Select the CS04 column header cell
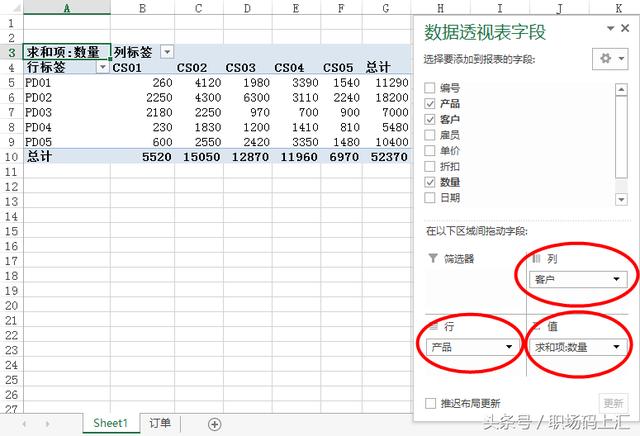This screenshot has height=436, width=640. [x=296, y=67]
